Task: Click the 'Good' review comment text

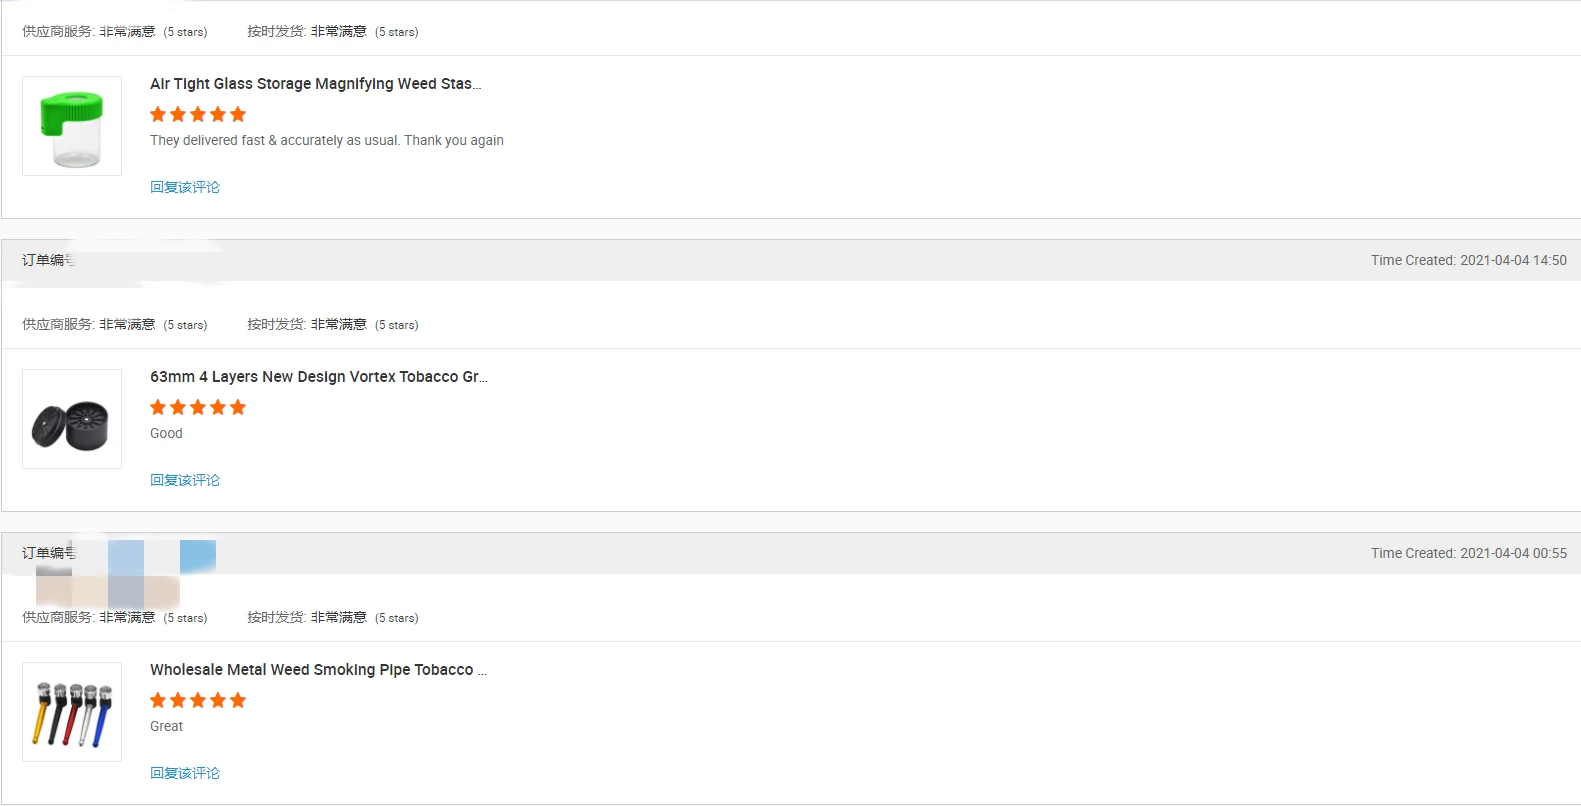Action: click(166, 433)
